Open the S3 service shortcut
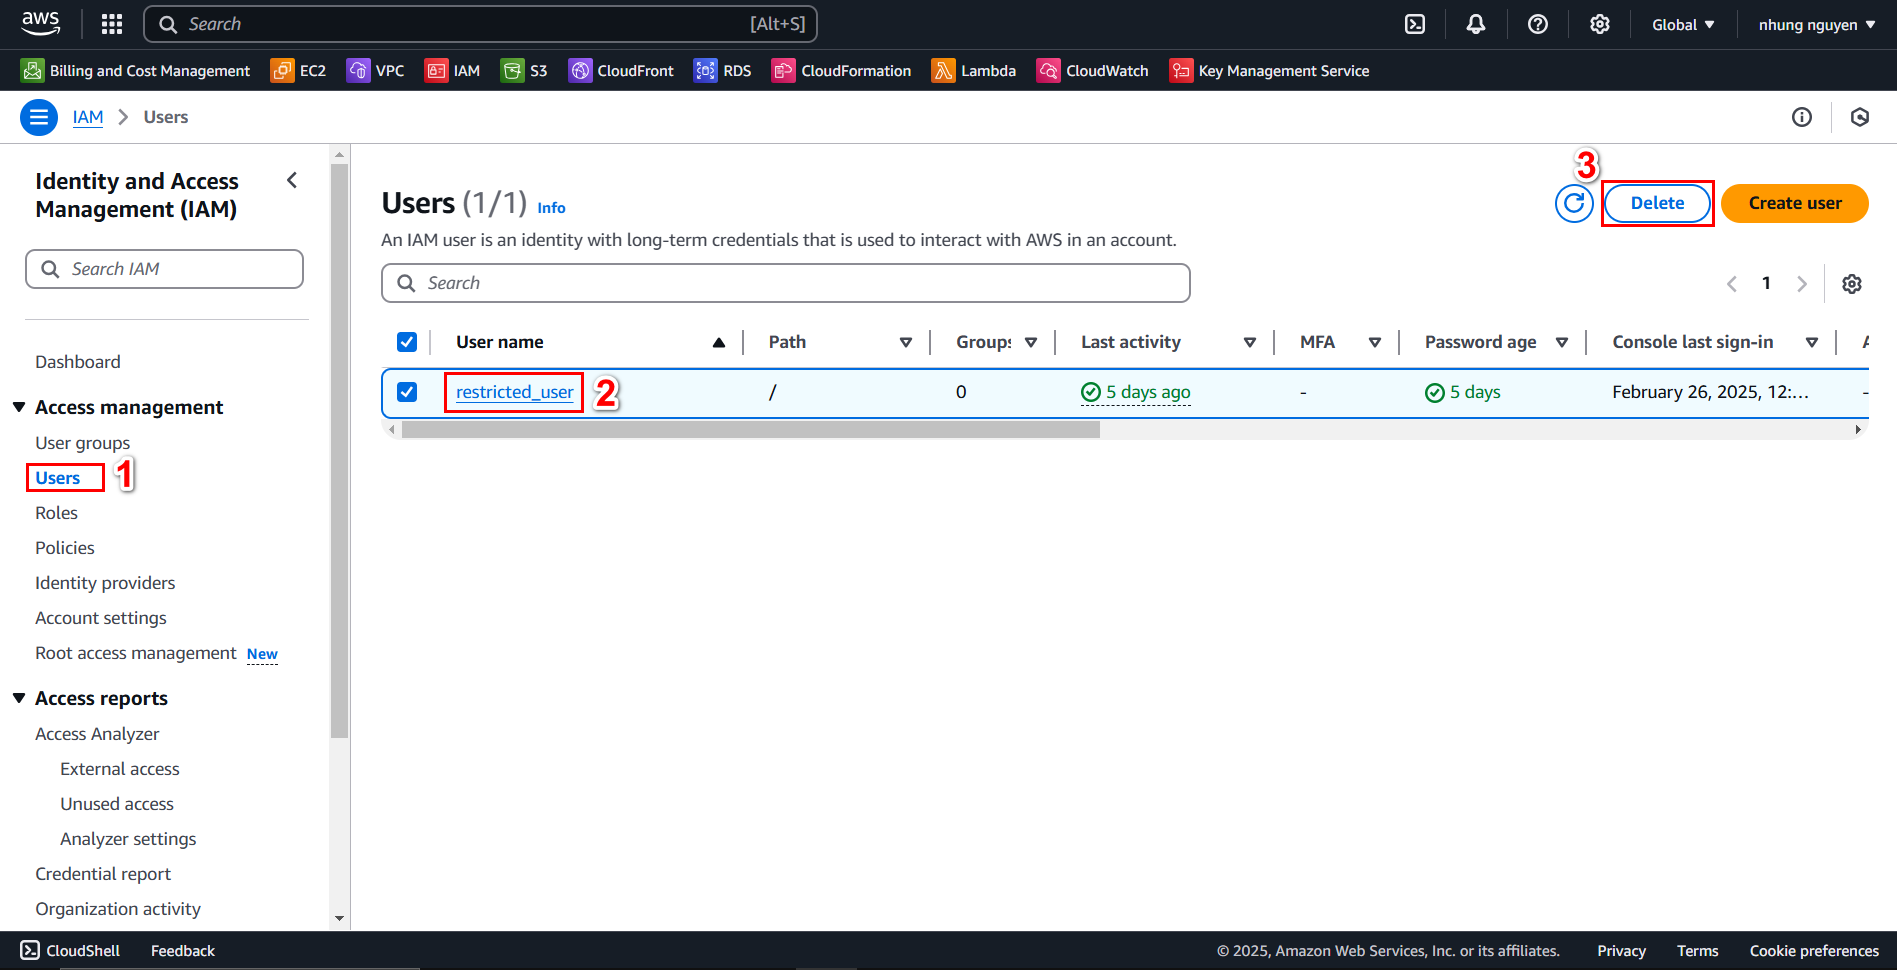 coord(525,71)
